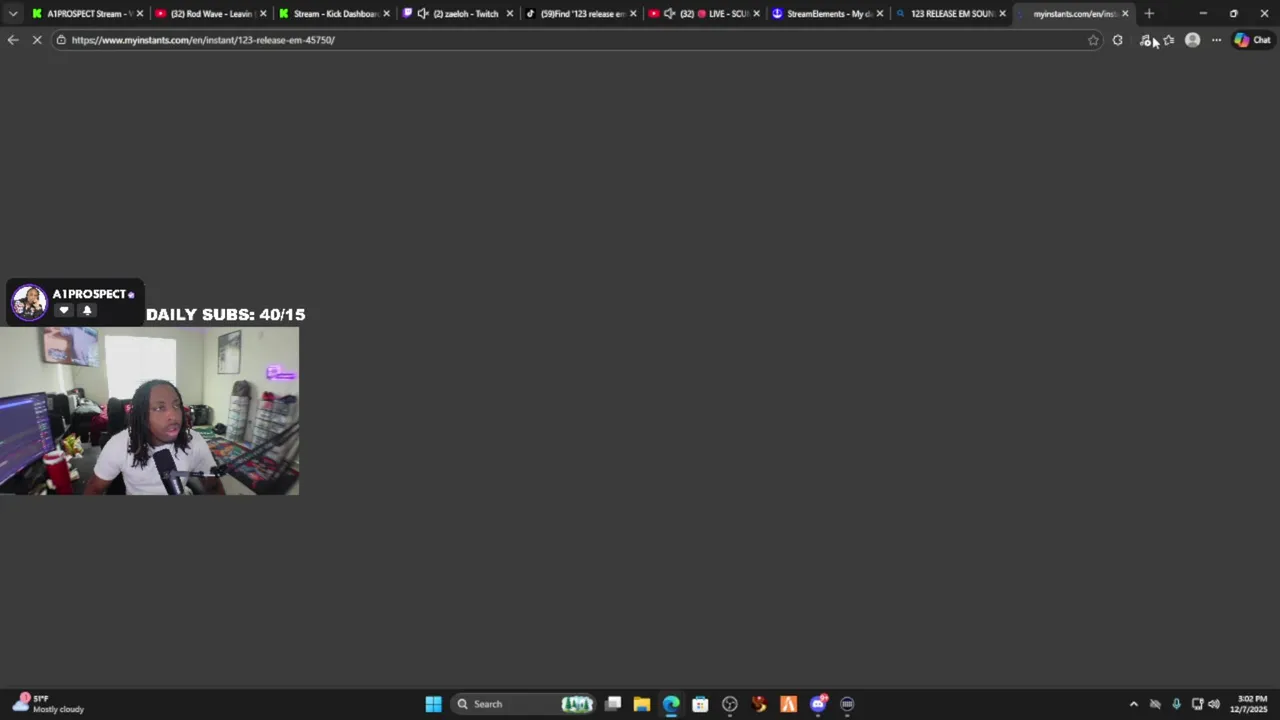Open a new browser tab
Screen dimensions: 1280x720
tap(1149, 14)
